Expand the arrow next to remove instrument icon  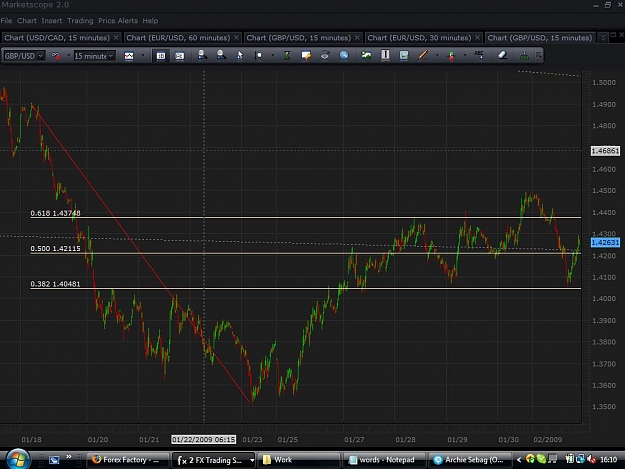click(69, 56)
